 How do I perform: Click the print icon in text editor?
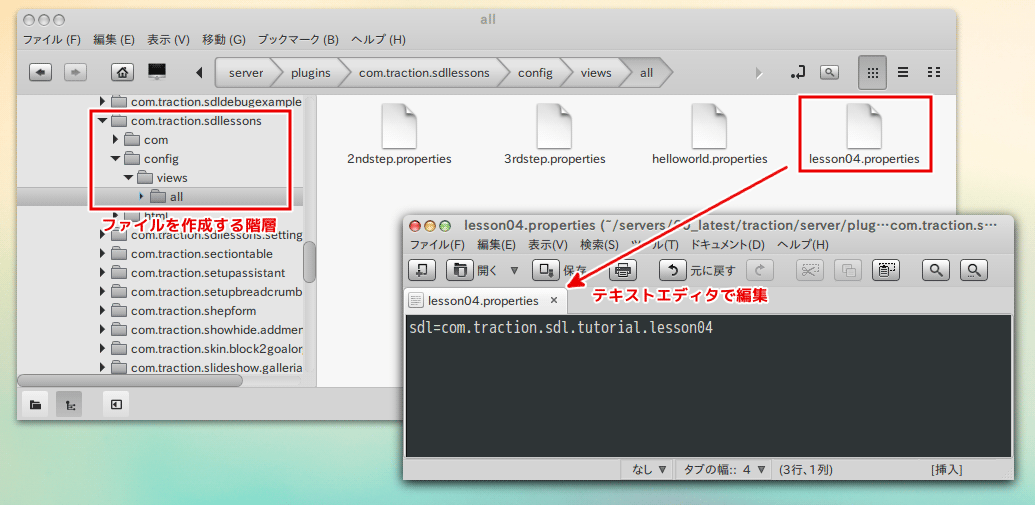623,270
